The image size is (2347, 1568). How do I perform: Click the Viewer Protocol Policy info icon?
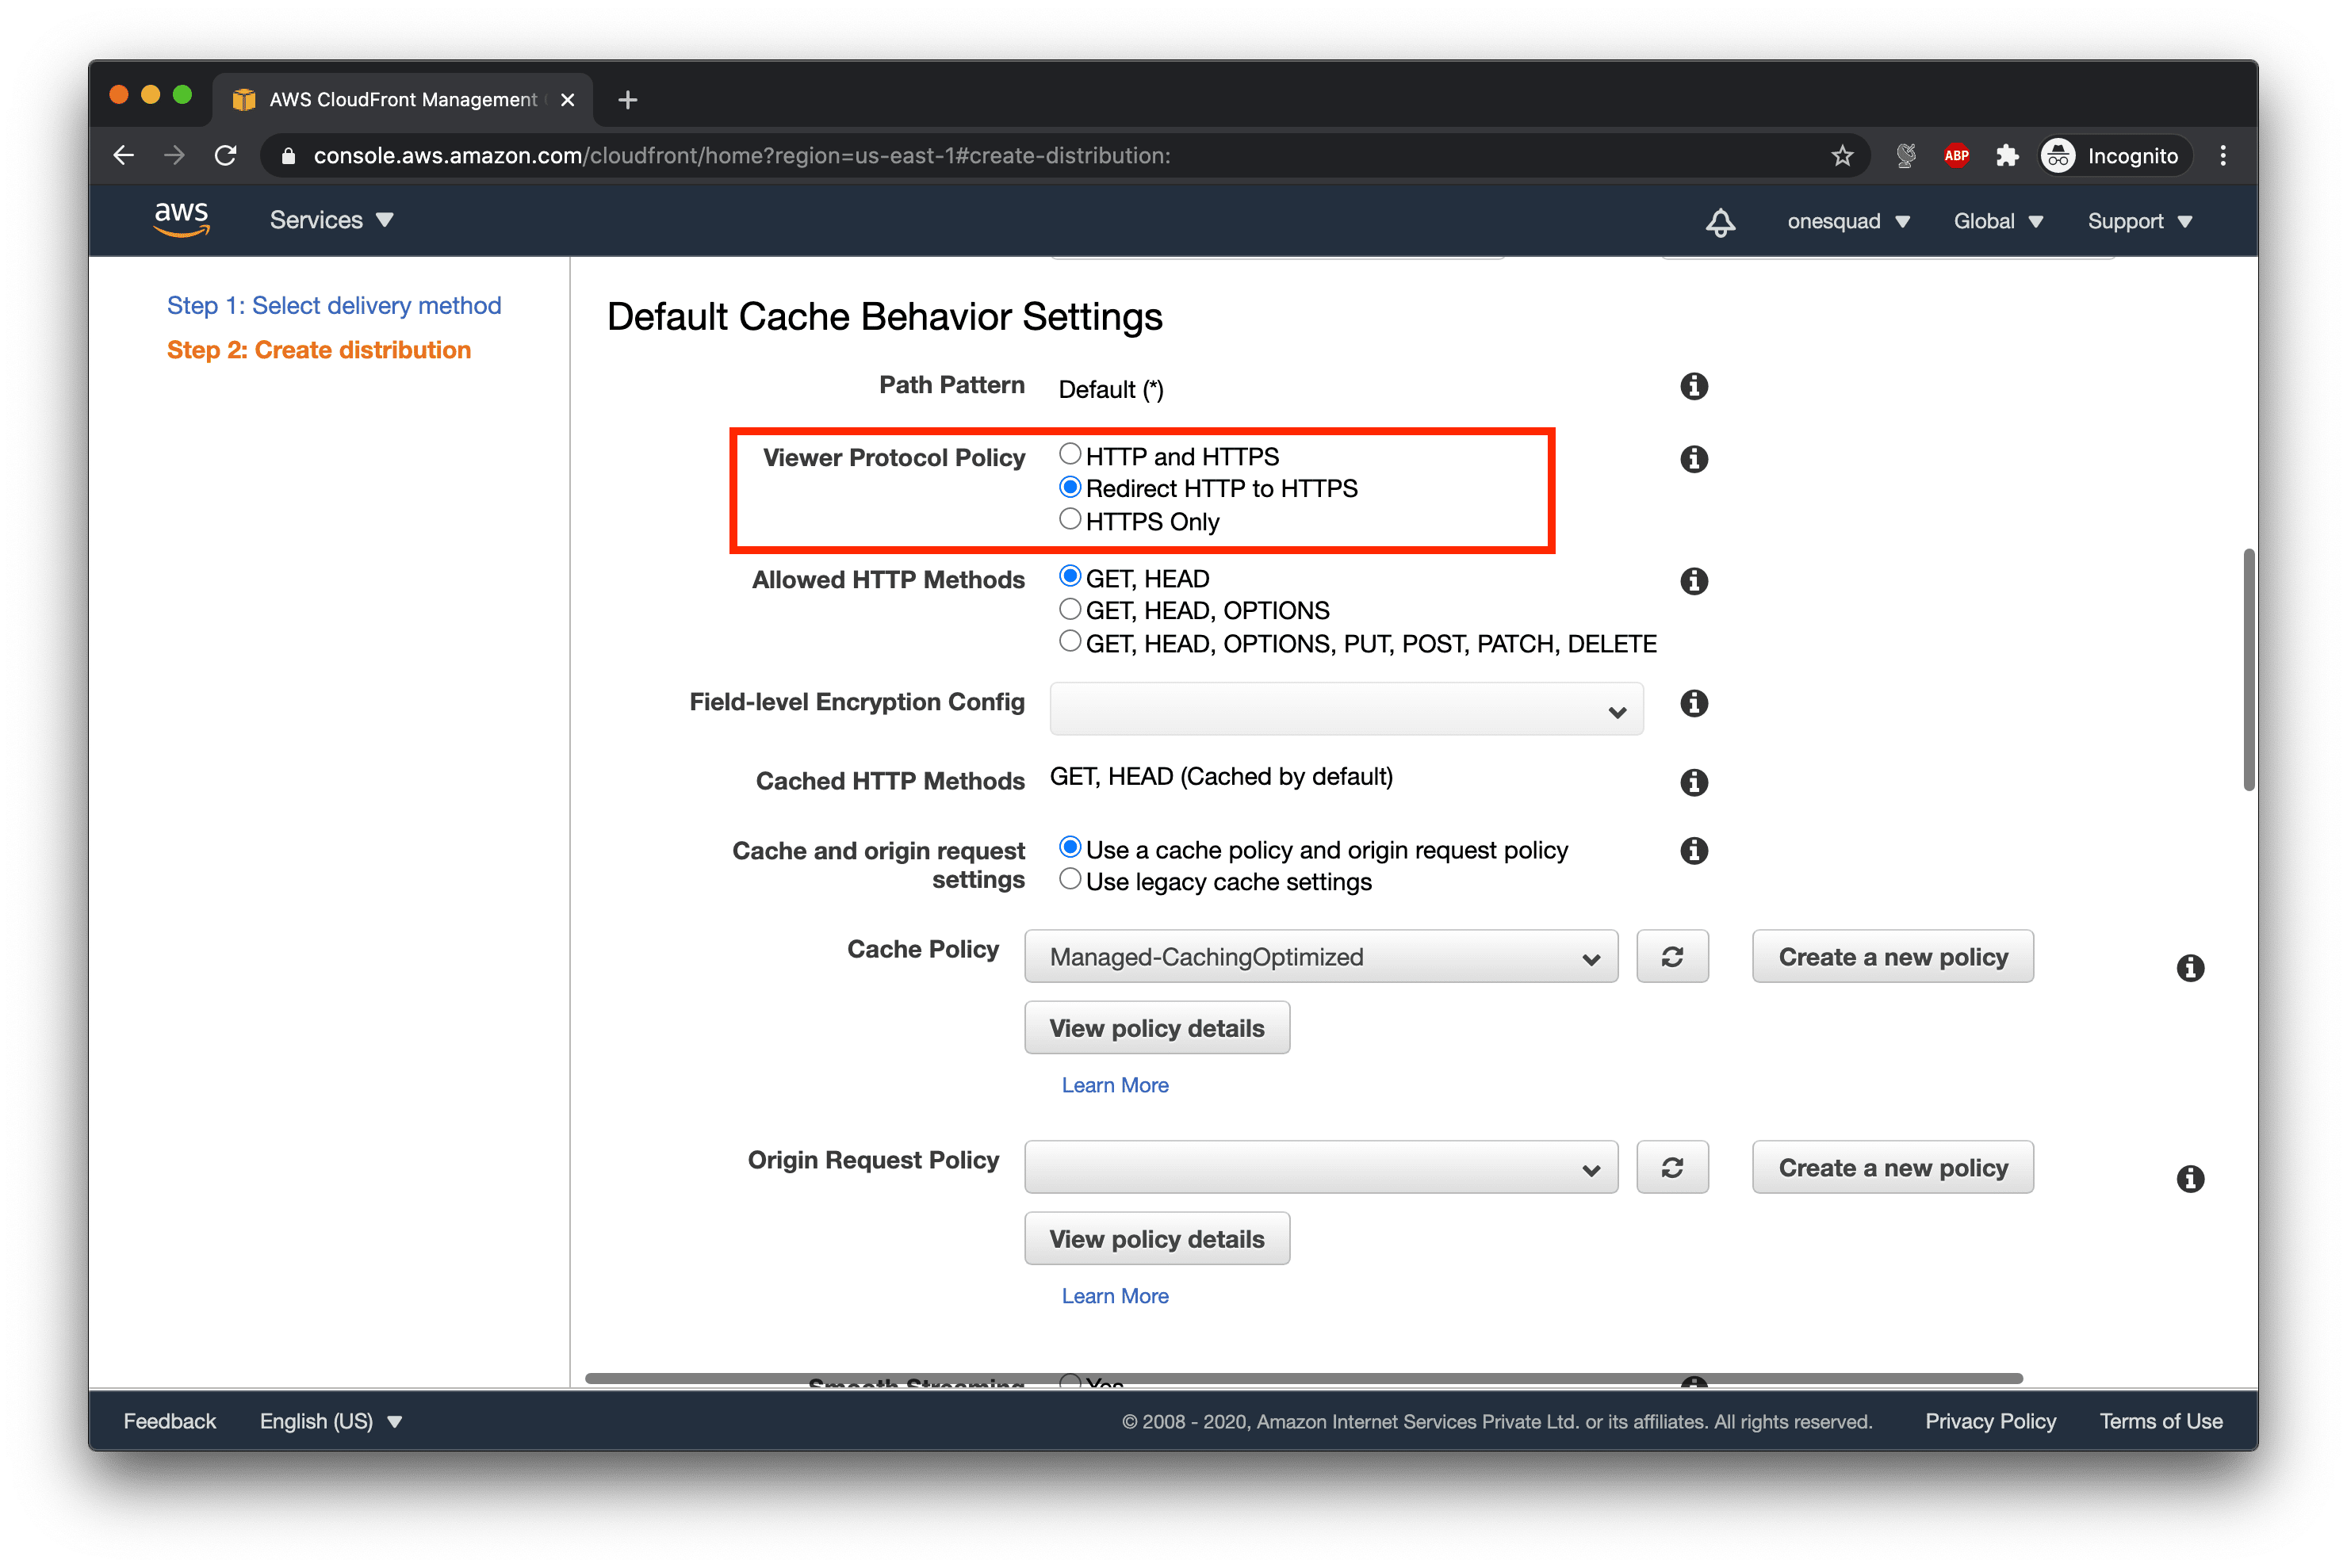1693,459
